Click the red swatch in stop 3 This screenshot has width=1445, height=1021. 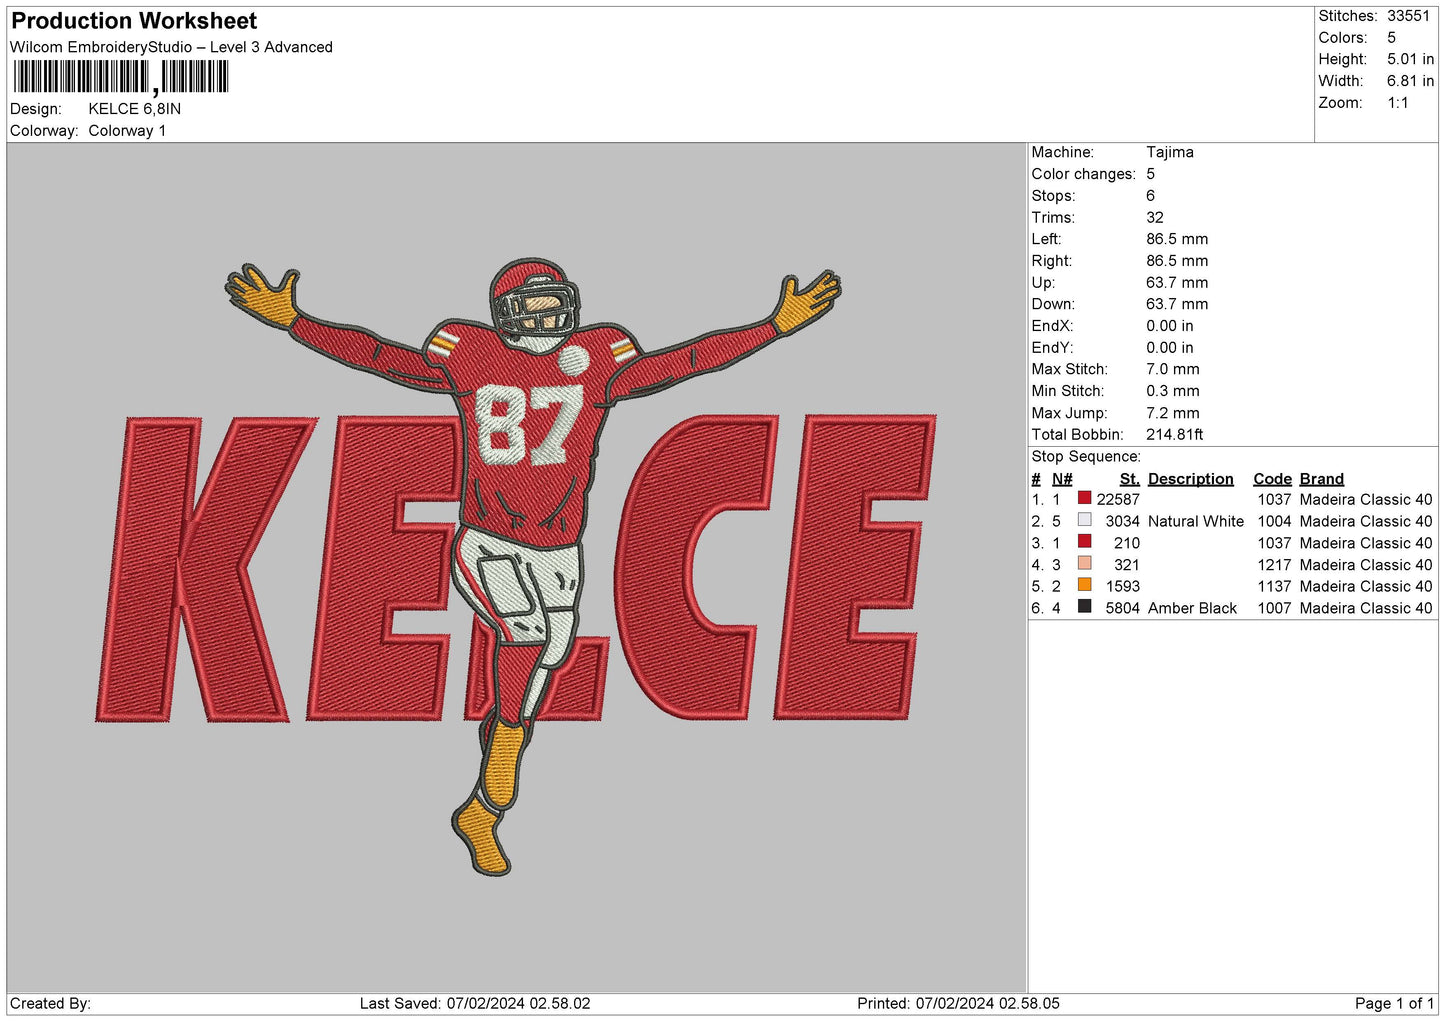coord(1084,542)
